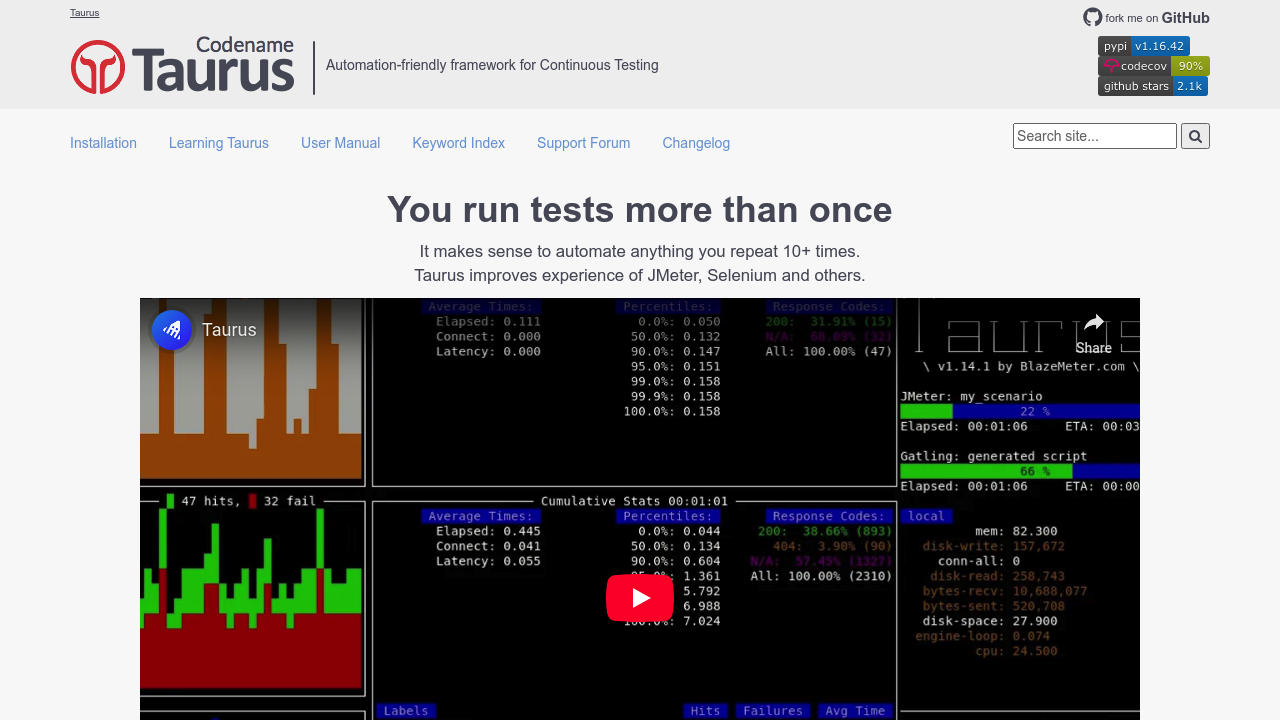Play the YouTube video

click(x=640, y=598)
